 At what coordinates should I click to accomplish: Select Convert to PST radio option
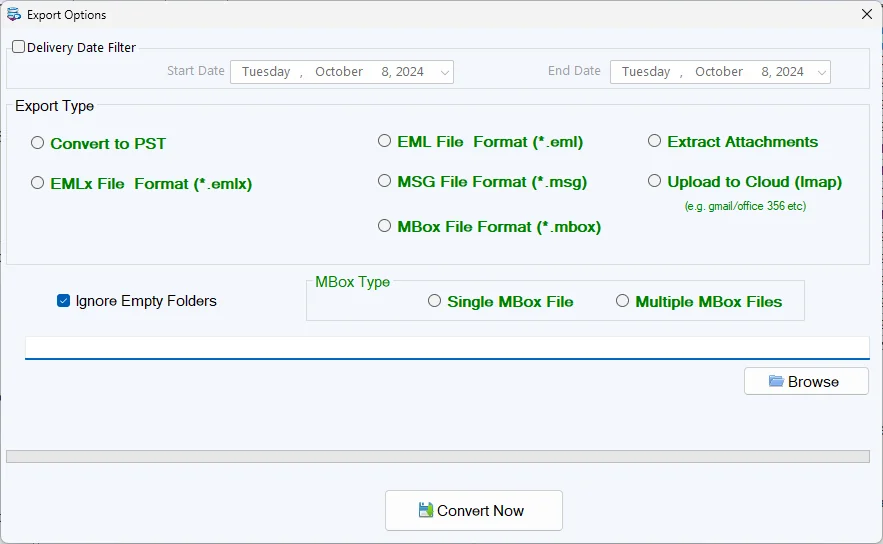(38, 143)
